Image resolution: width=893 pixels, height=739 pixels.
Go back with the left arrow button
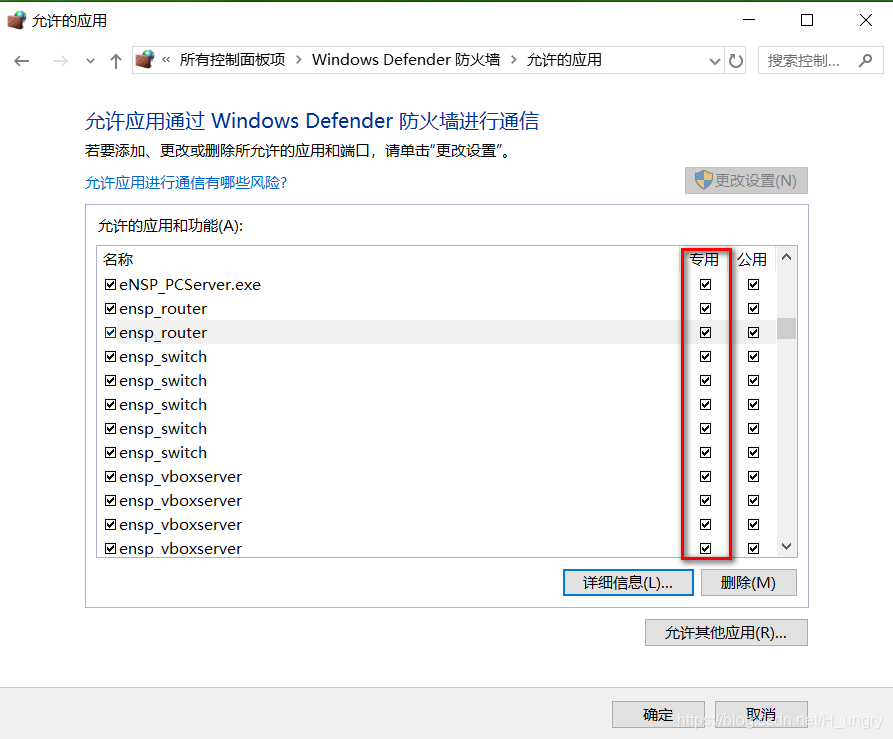coord(22,61)
